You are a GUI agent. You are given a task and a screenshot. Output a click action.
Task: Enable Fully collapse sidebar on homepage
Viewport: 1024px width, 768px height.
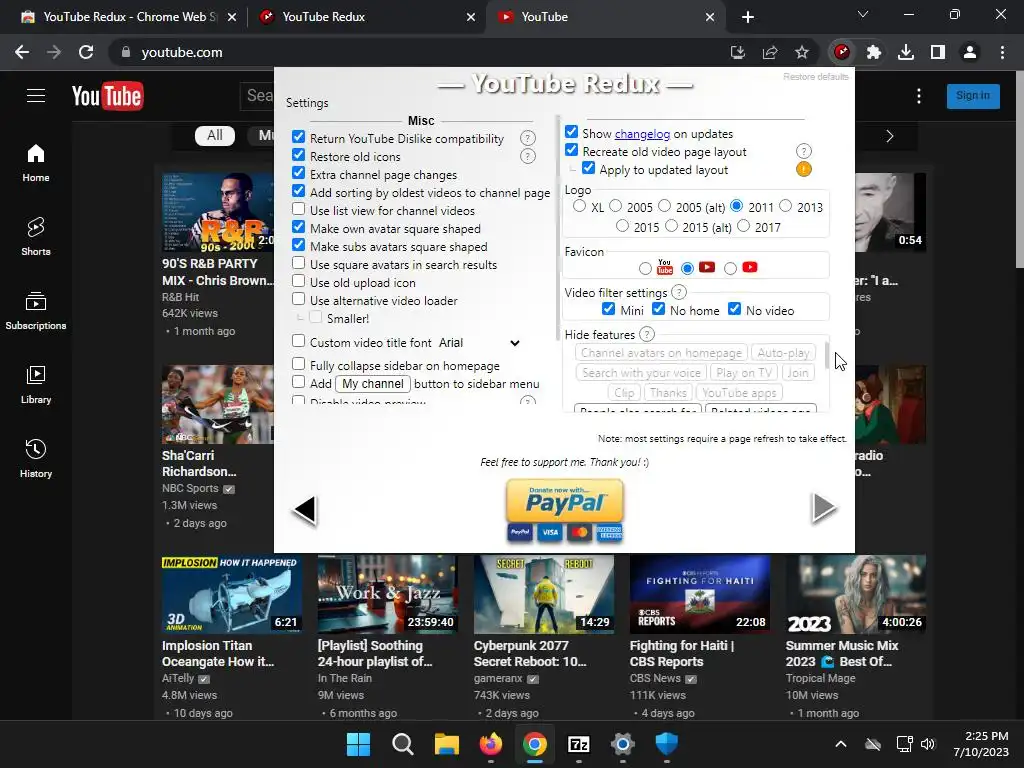coord(298,364)
